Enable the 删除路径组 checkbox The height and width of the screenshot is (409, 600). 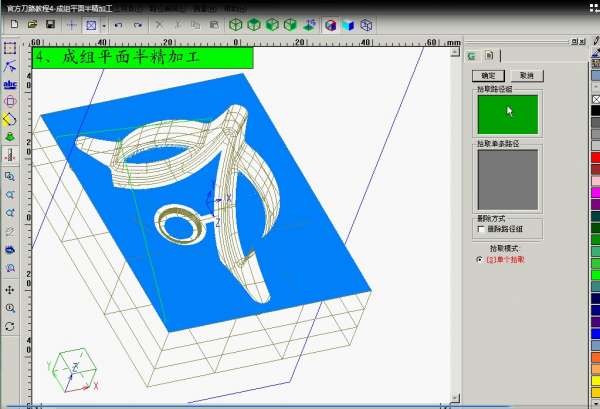481,229
